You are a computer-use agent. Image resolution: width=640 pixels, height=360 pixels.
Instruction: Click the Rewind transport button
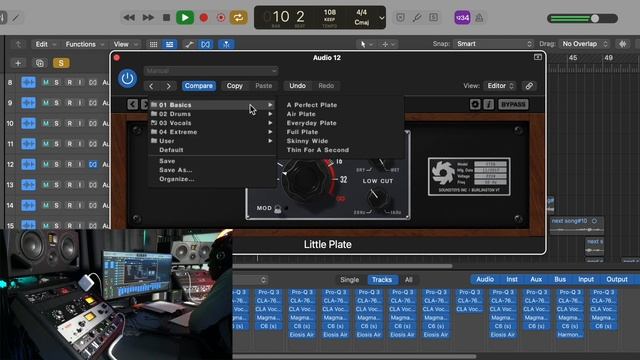pos(129,18)
